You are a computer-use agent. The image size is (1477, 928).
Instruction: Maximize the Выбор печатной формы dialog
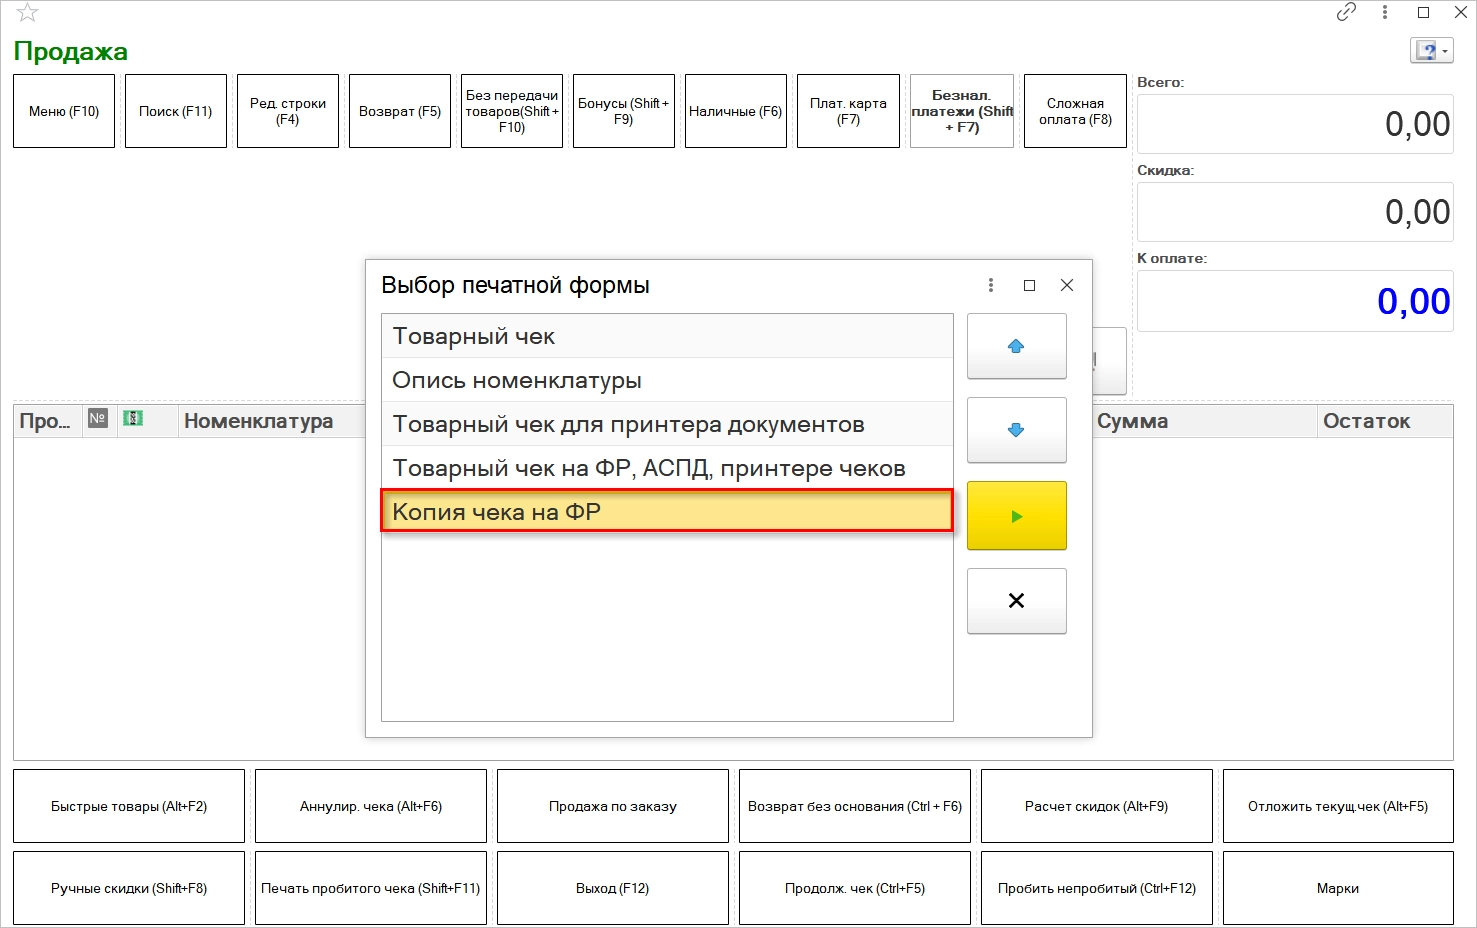(1029, 285)
